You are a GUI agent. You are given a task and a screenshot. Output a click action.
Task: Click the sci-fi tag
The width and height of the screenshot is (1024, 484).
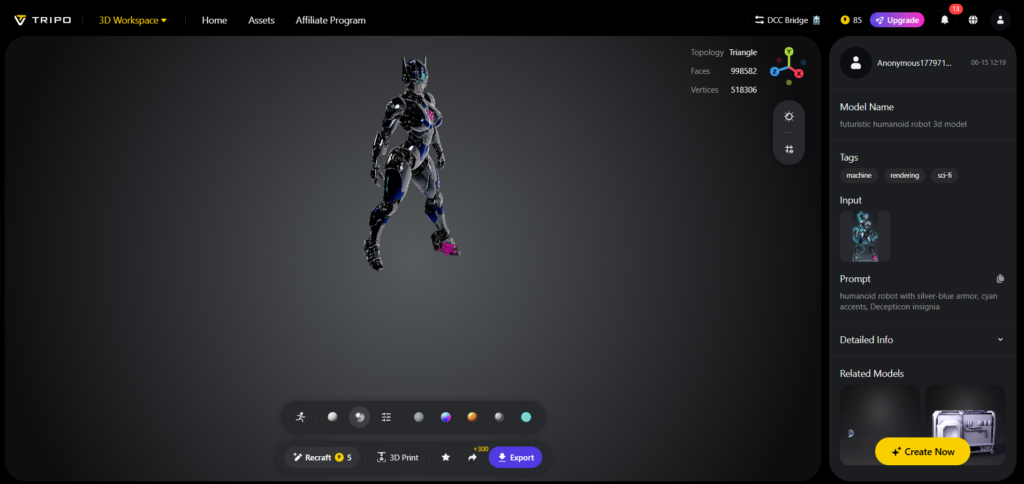[x=944, y=175]
